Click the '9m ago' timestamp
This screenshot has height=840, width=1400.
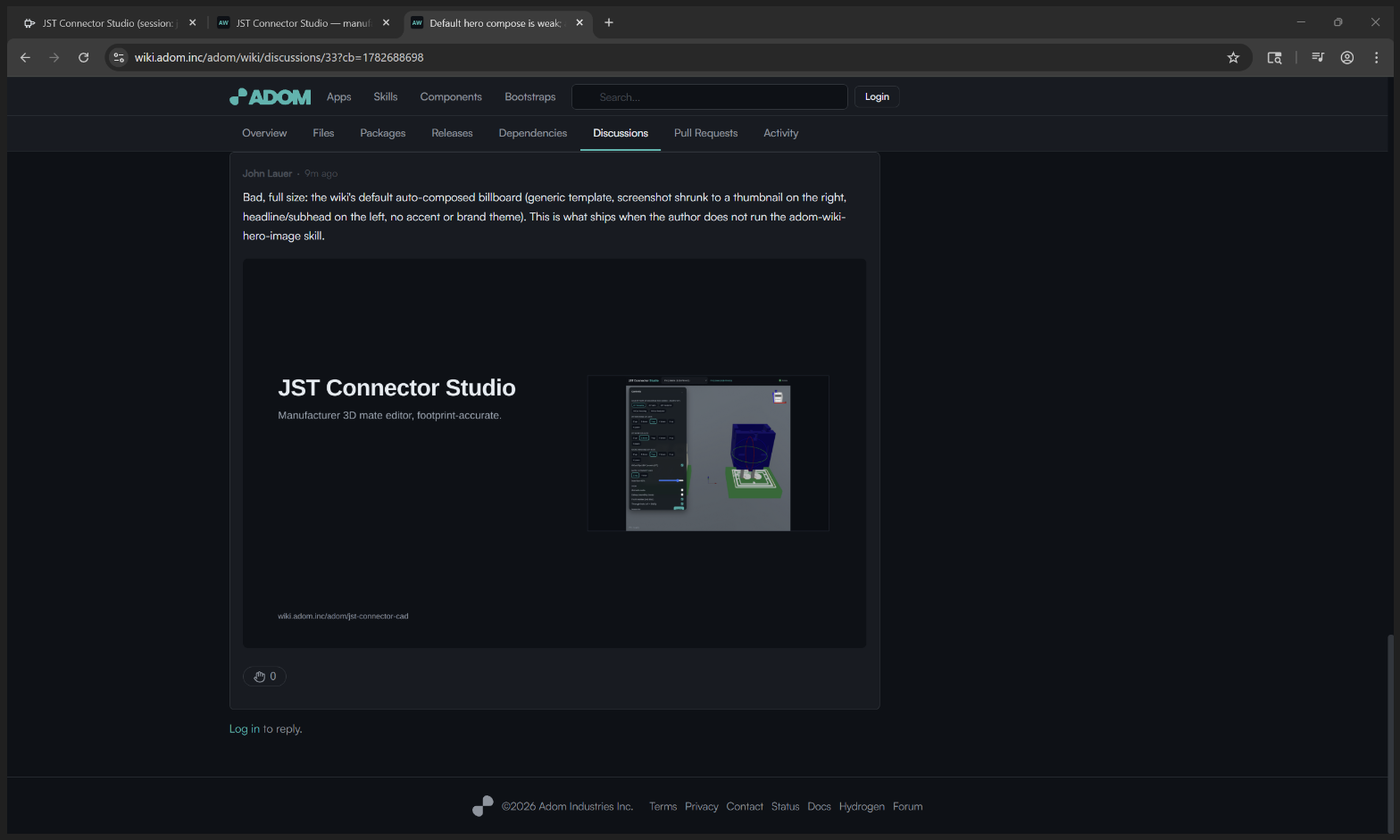(x=321, y=173)
